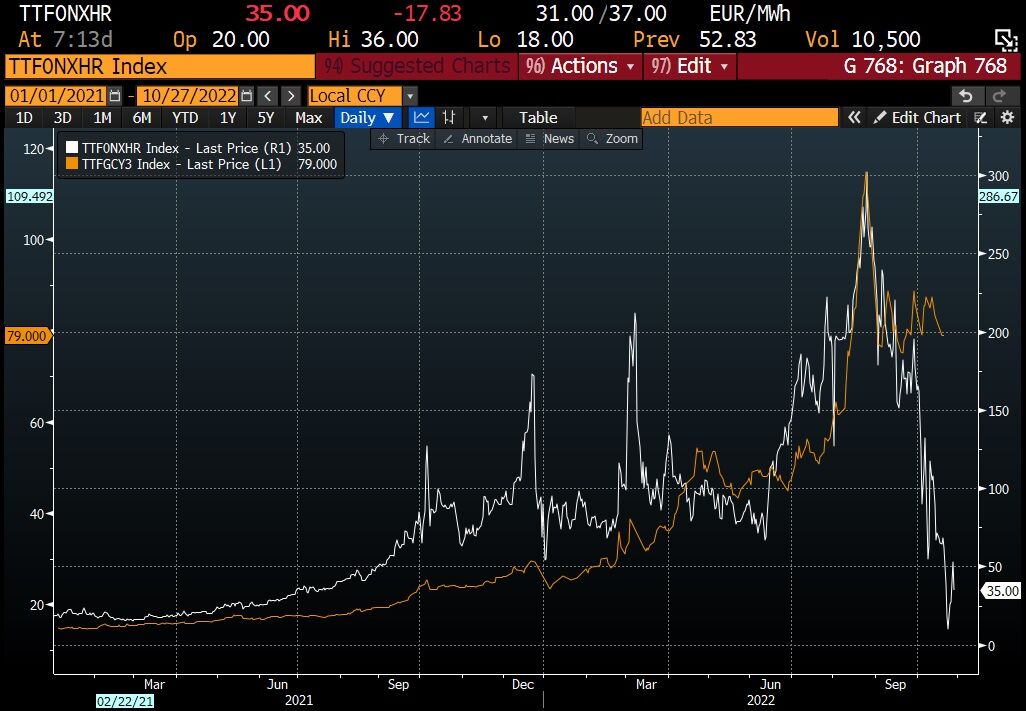
Task: Click the bid/ask 31.00 /37.00 quote
Action: [x=601, y=13]
